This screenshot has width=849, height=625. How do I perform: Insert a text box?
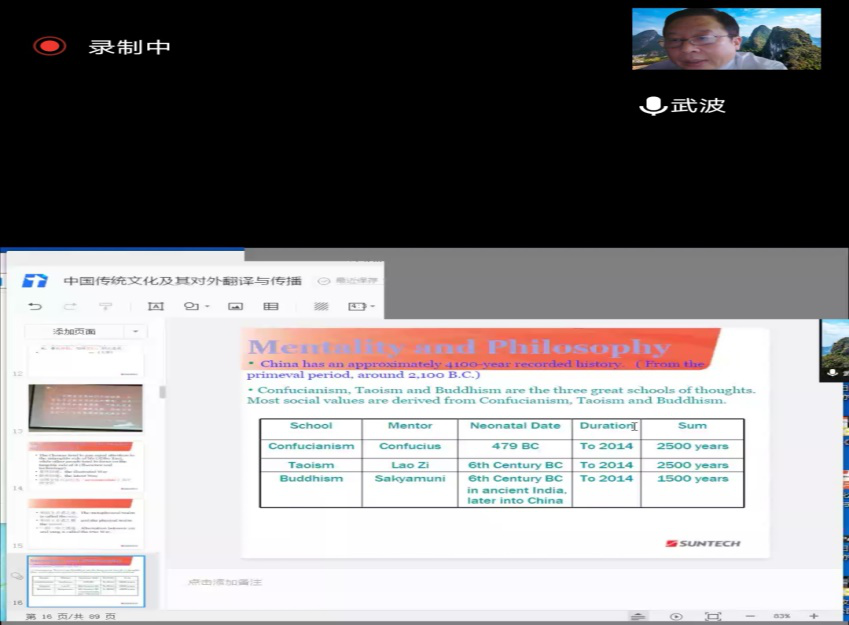click(156, 306)
